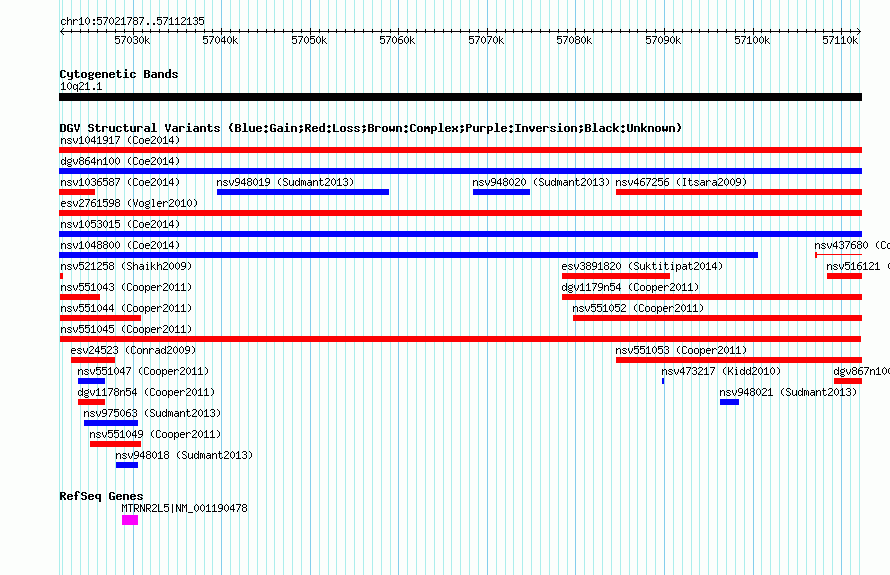
Task: Open nsv948020 (Sudmant2013) variant label
Action: 541,182
